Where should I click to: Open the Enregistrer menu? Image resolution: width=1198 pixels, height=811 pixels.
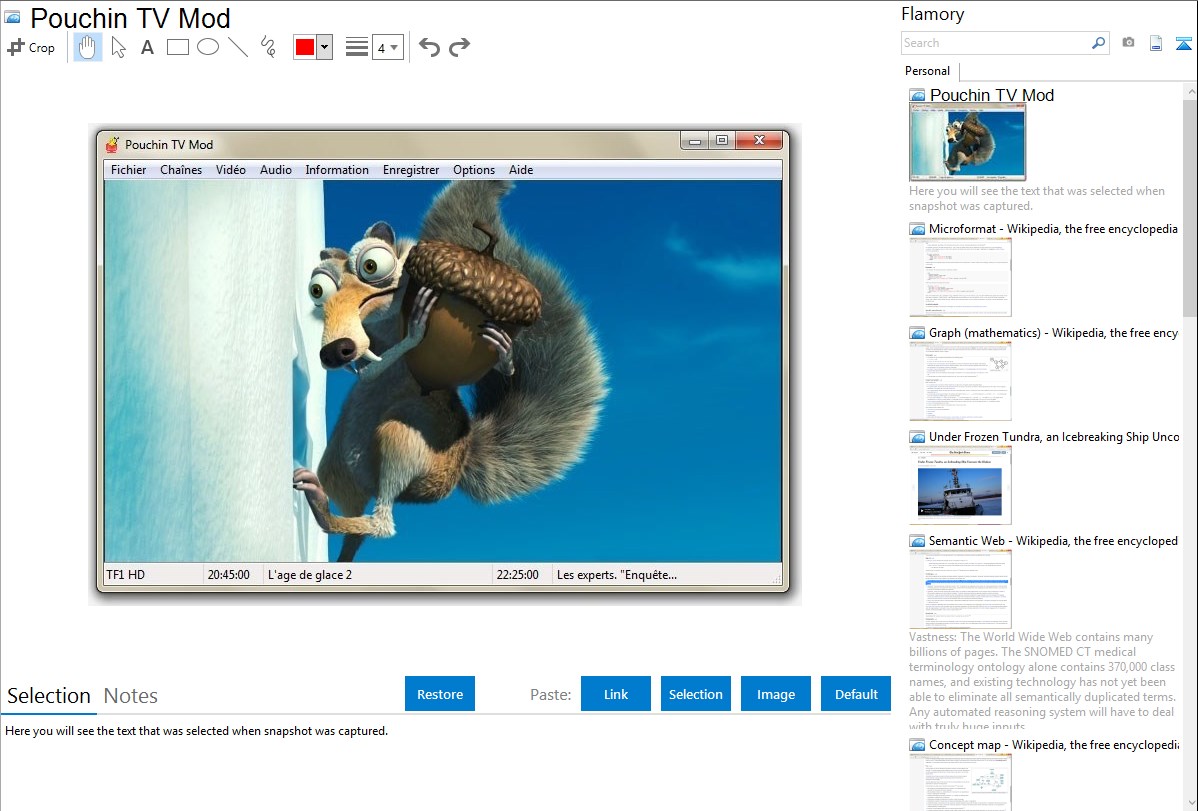pos(411,170)
